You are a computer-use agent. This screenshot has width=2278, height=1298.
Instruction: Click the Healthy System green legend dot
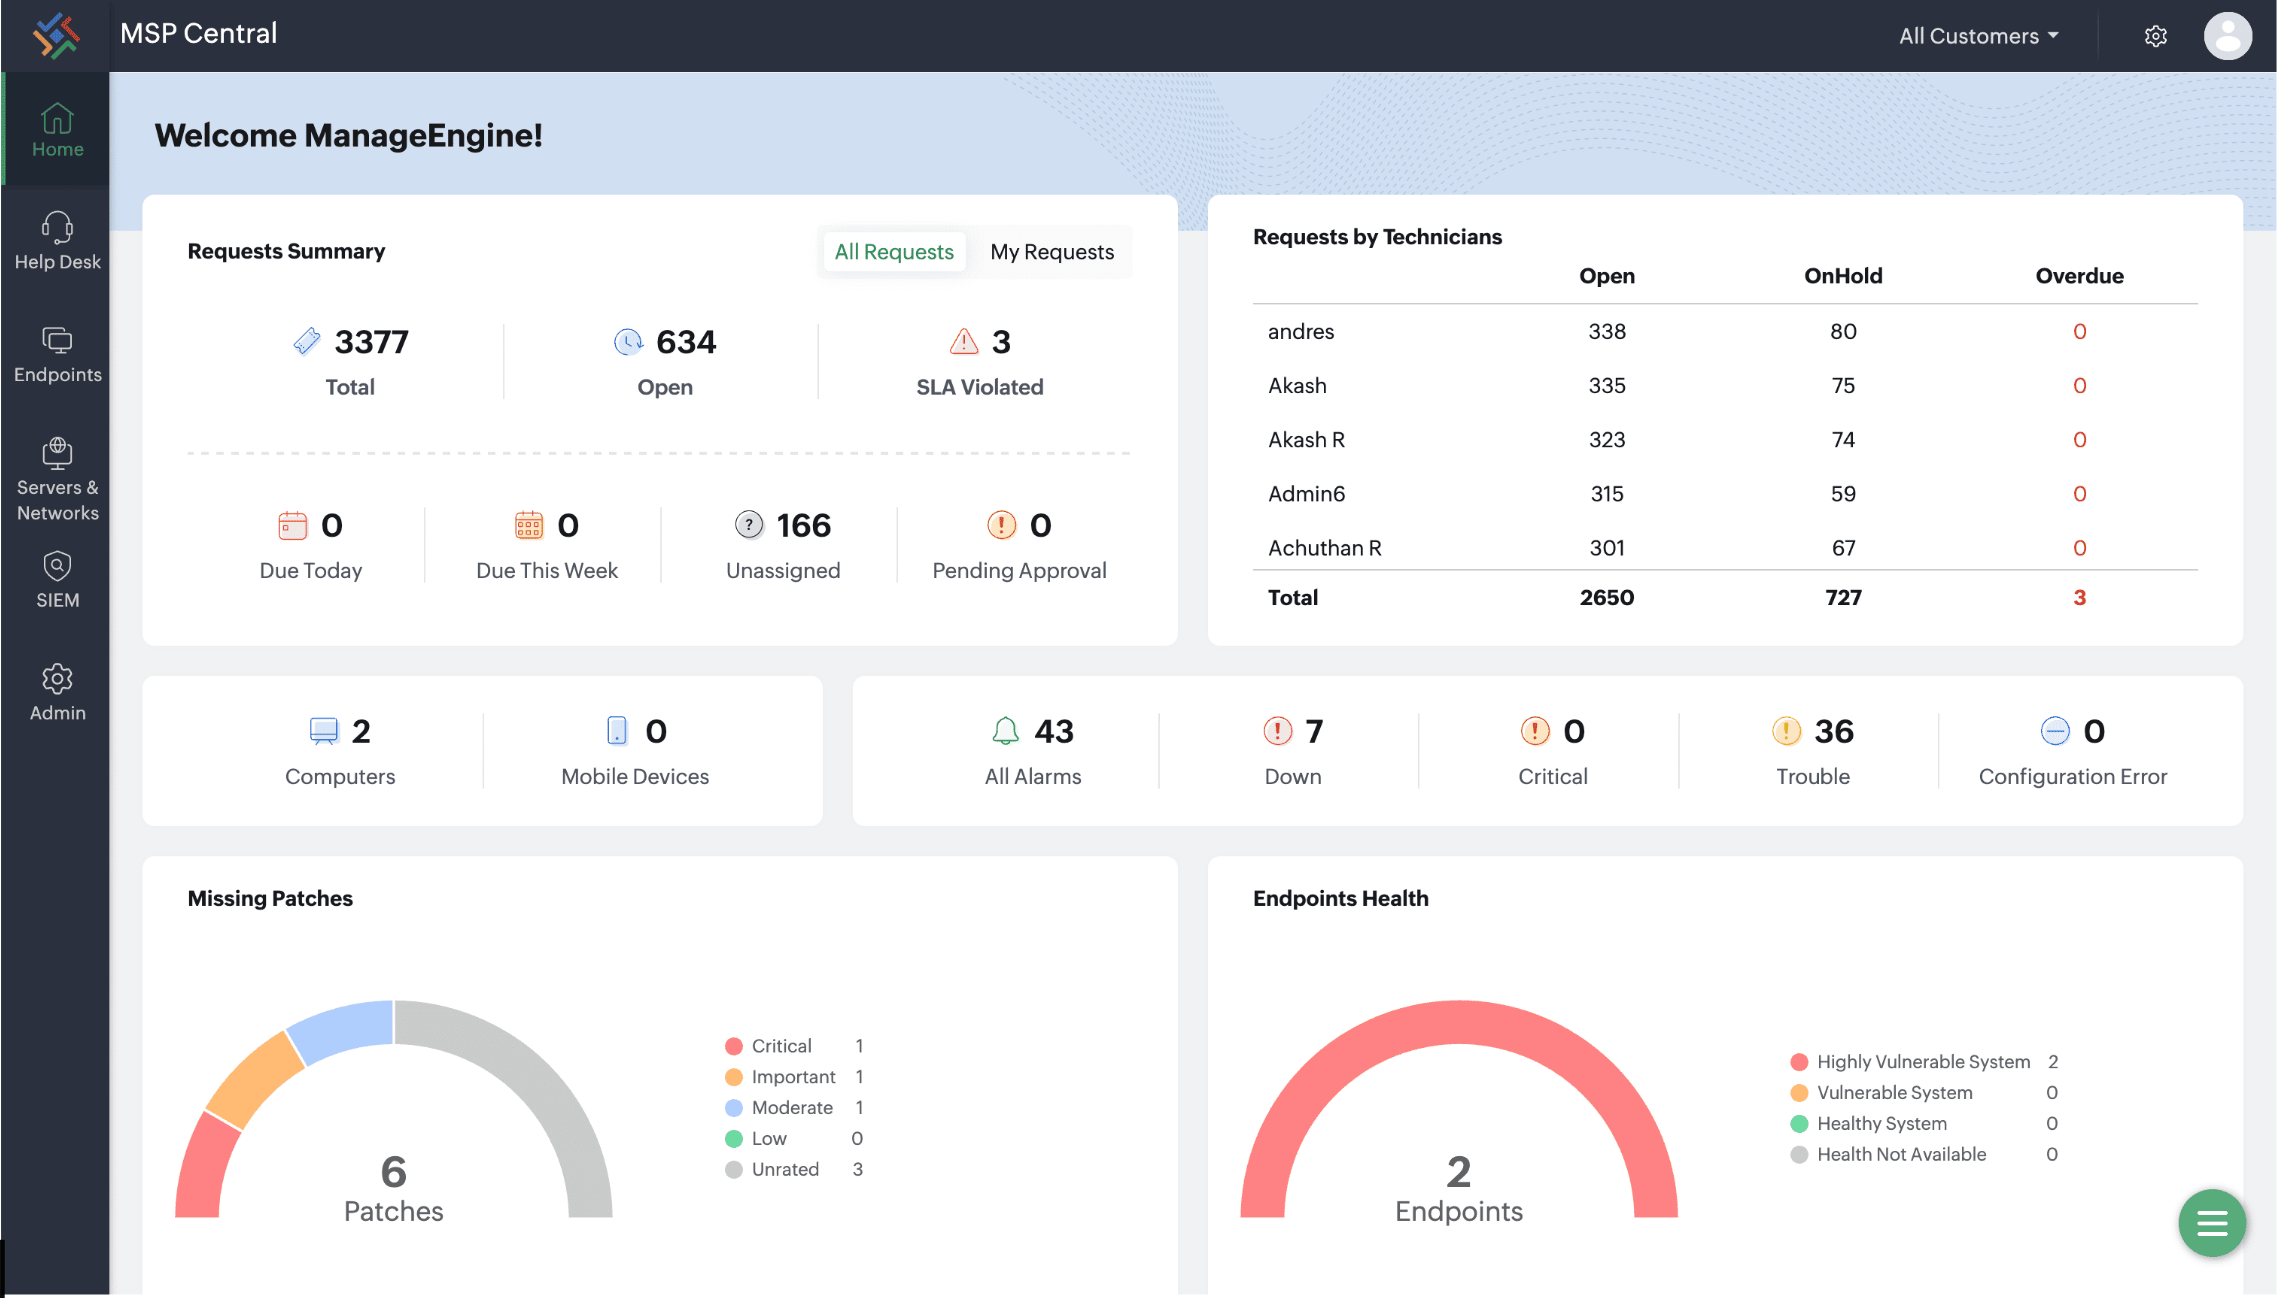pos(1799,1124)
